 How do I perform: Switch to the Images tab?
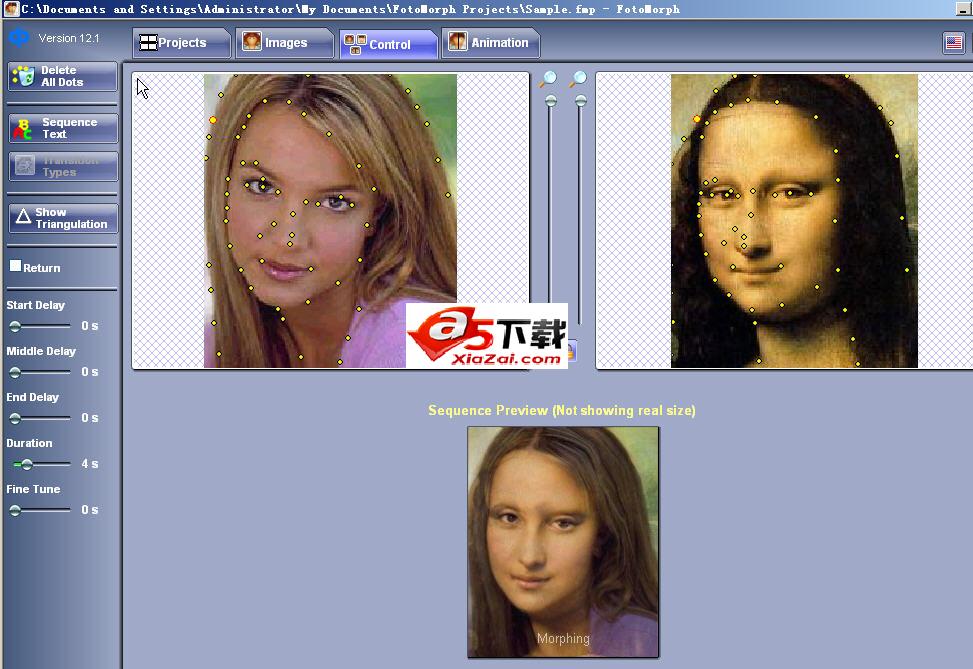coord(285,43)
